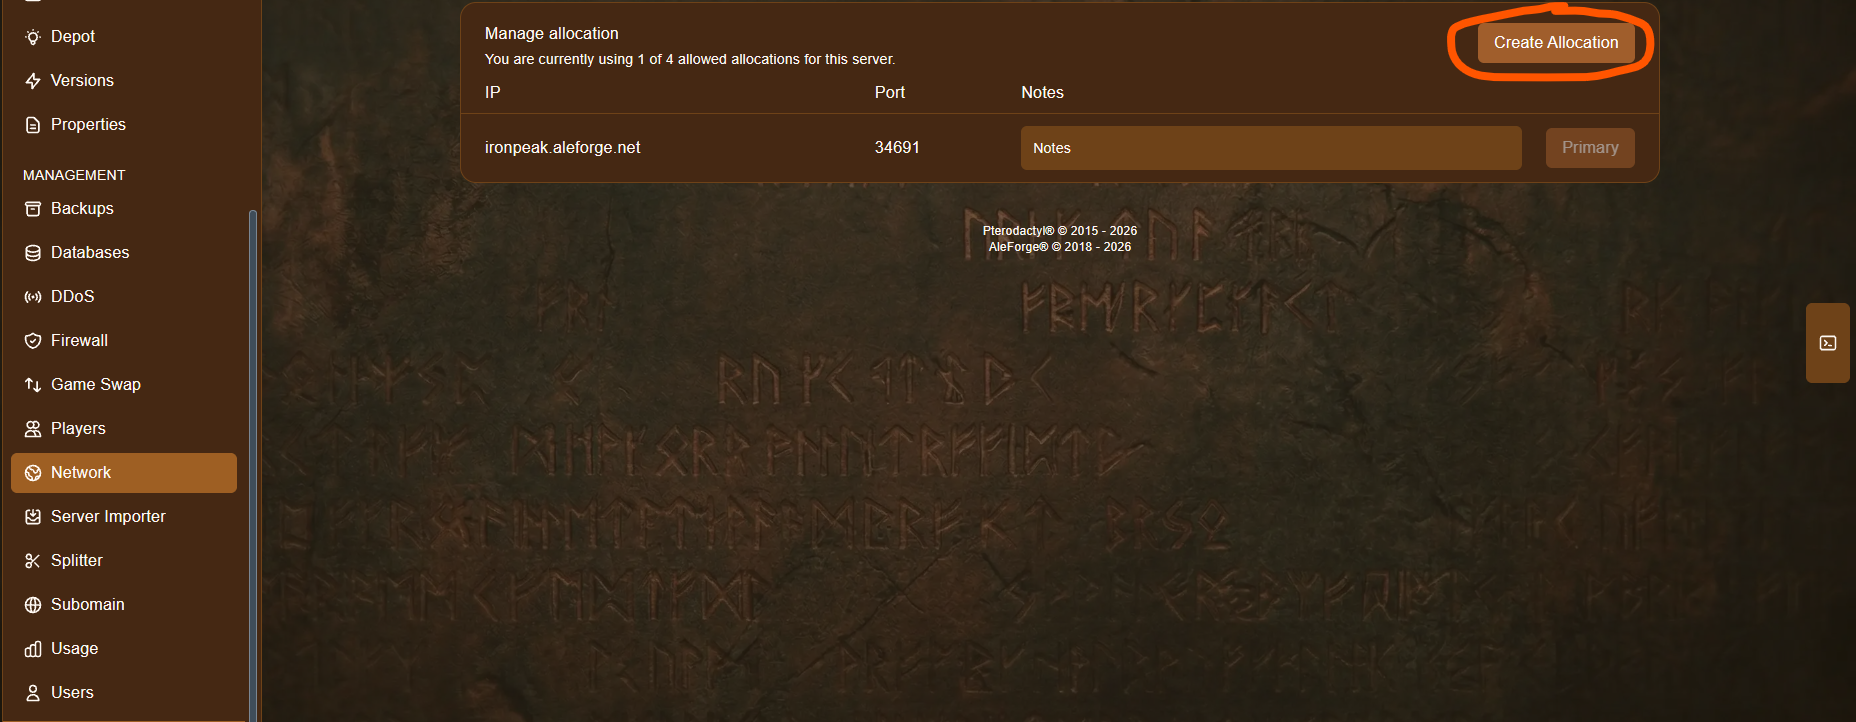Click the Backups archive icon

coord(33,209)
